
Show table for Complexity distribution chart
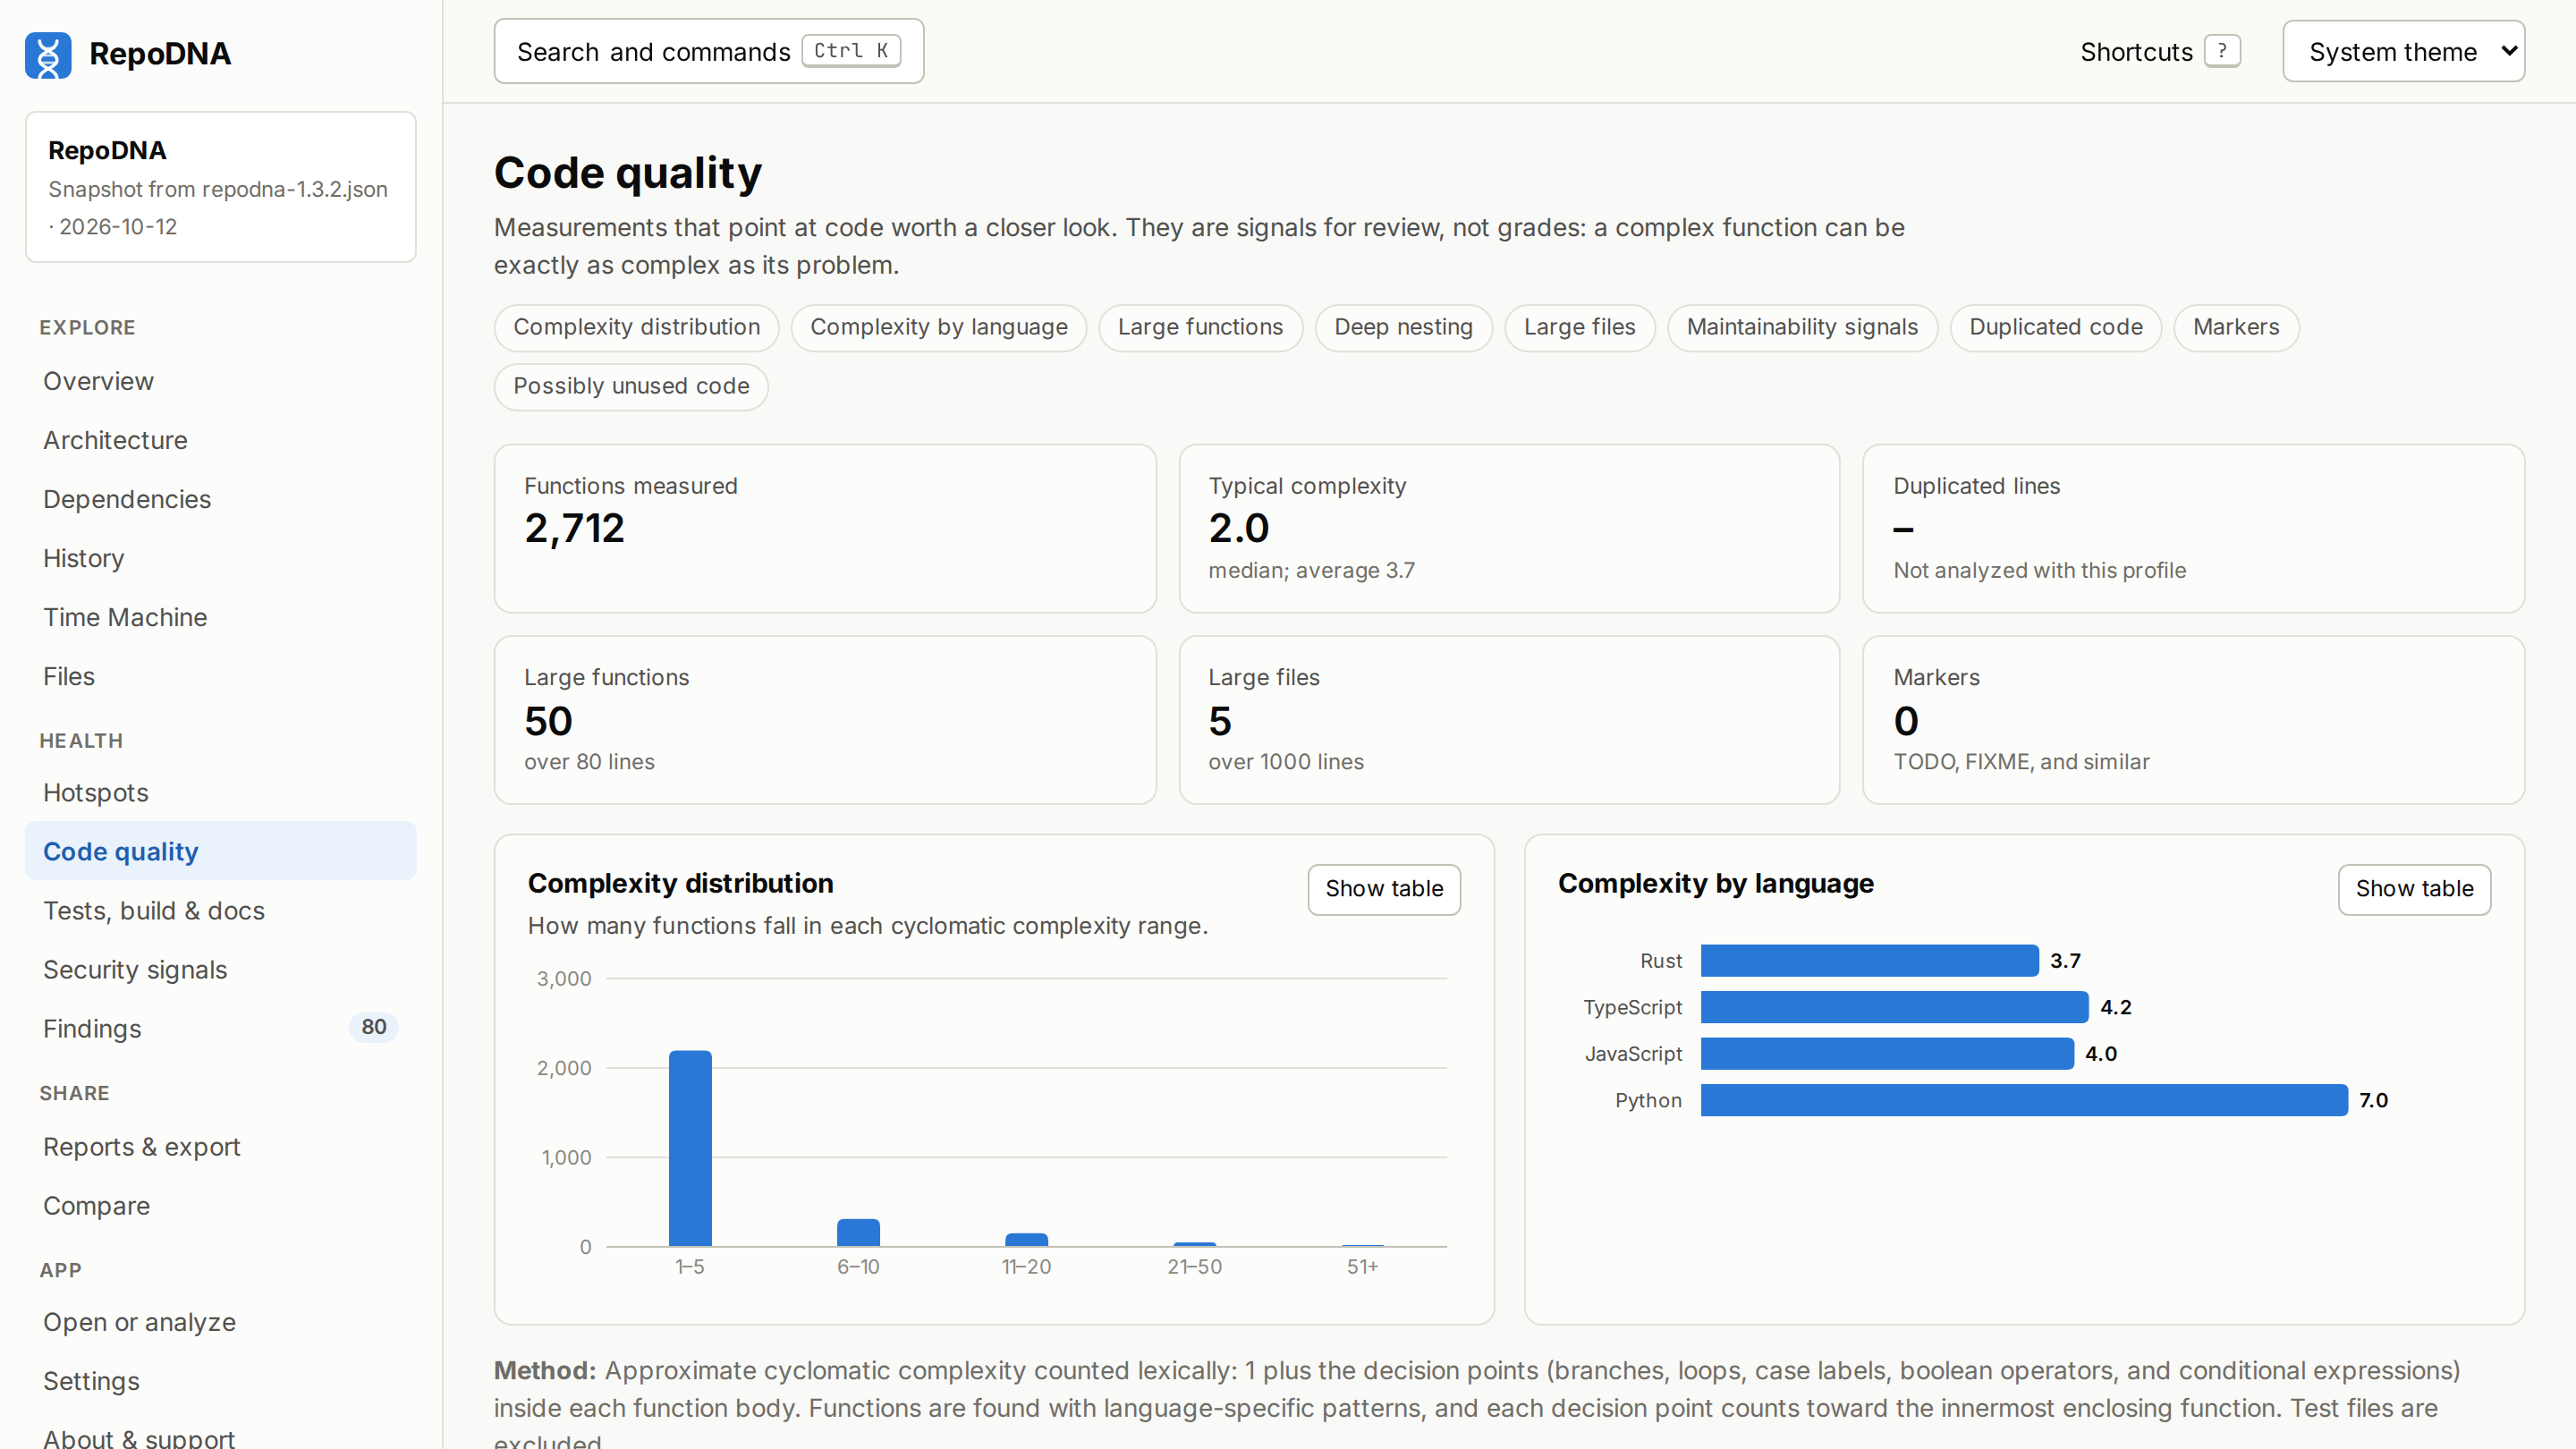coord(1384,888)
